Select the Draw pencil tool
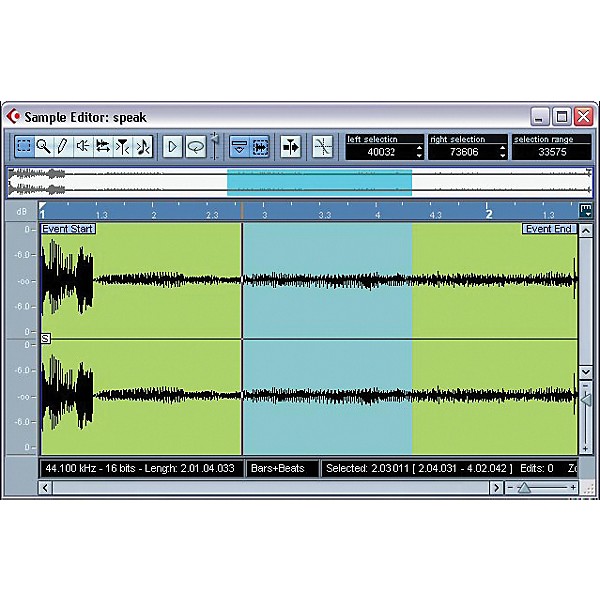The height and width of the screenshot is (600, 600). 63,147
